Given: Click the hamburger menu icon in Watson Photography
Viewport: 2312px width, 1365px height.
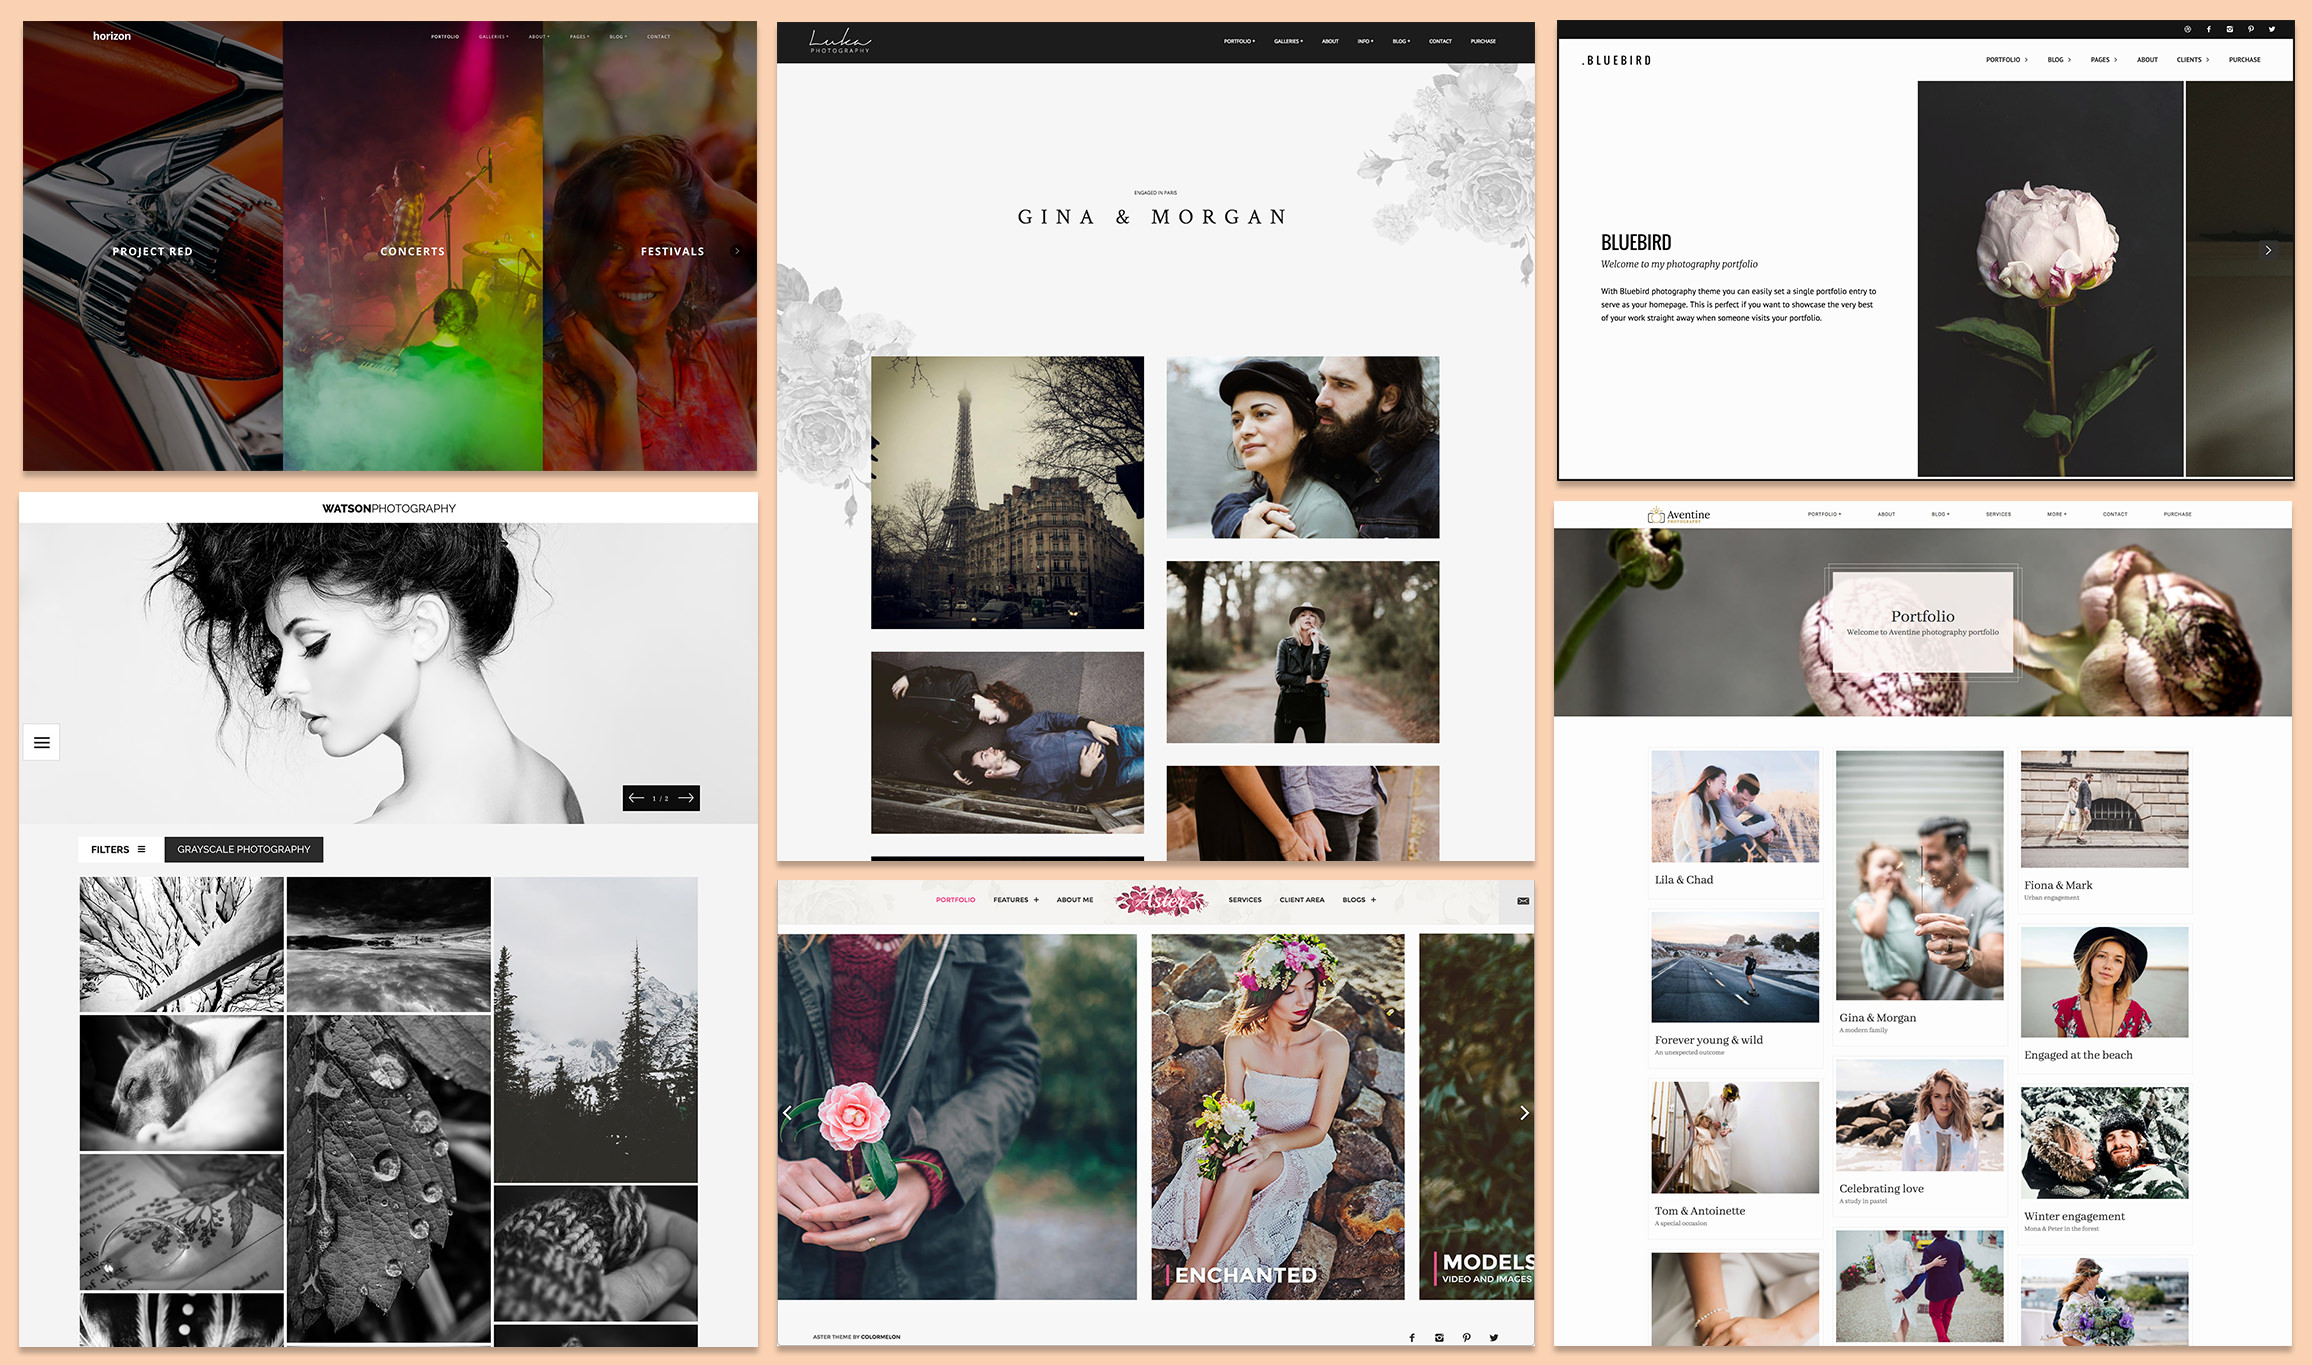Looking at the screenshot, I should pos(42,741).
